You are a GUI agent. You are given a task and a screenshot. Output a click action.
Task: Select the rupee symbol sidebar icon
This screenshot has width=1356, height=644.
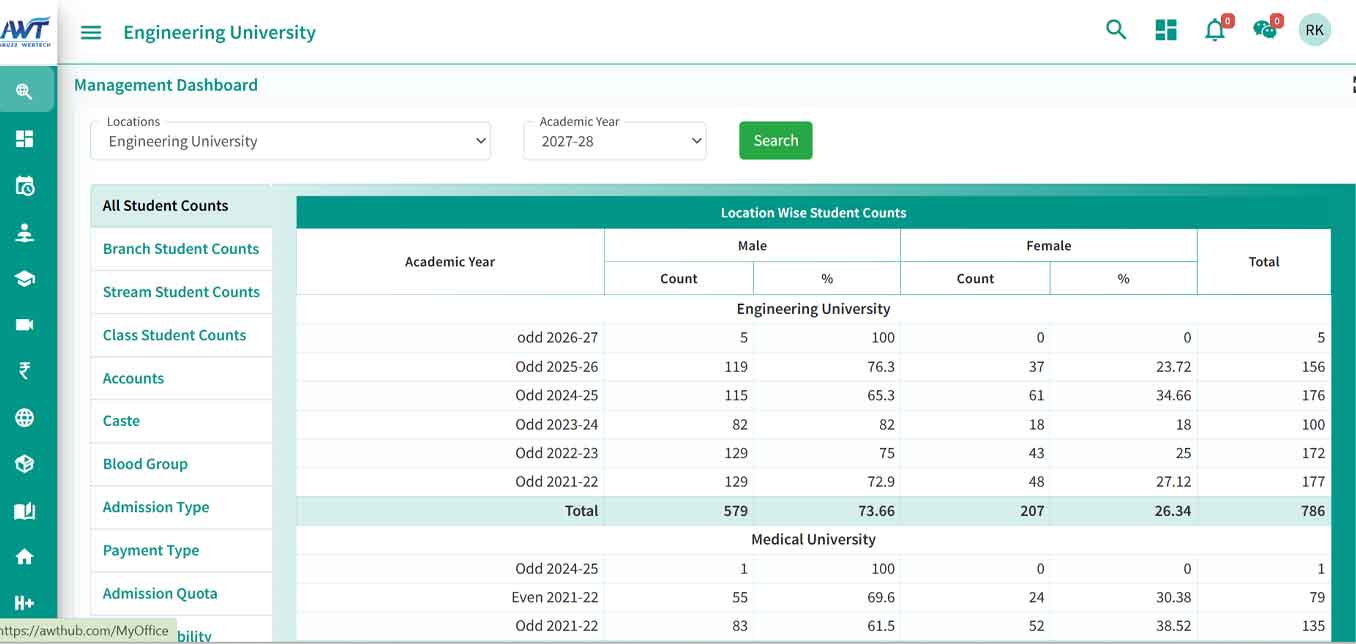click(25, 371)
